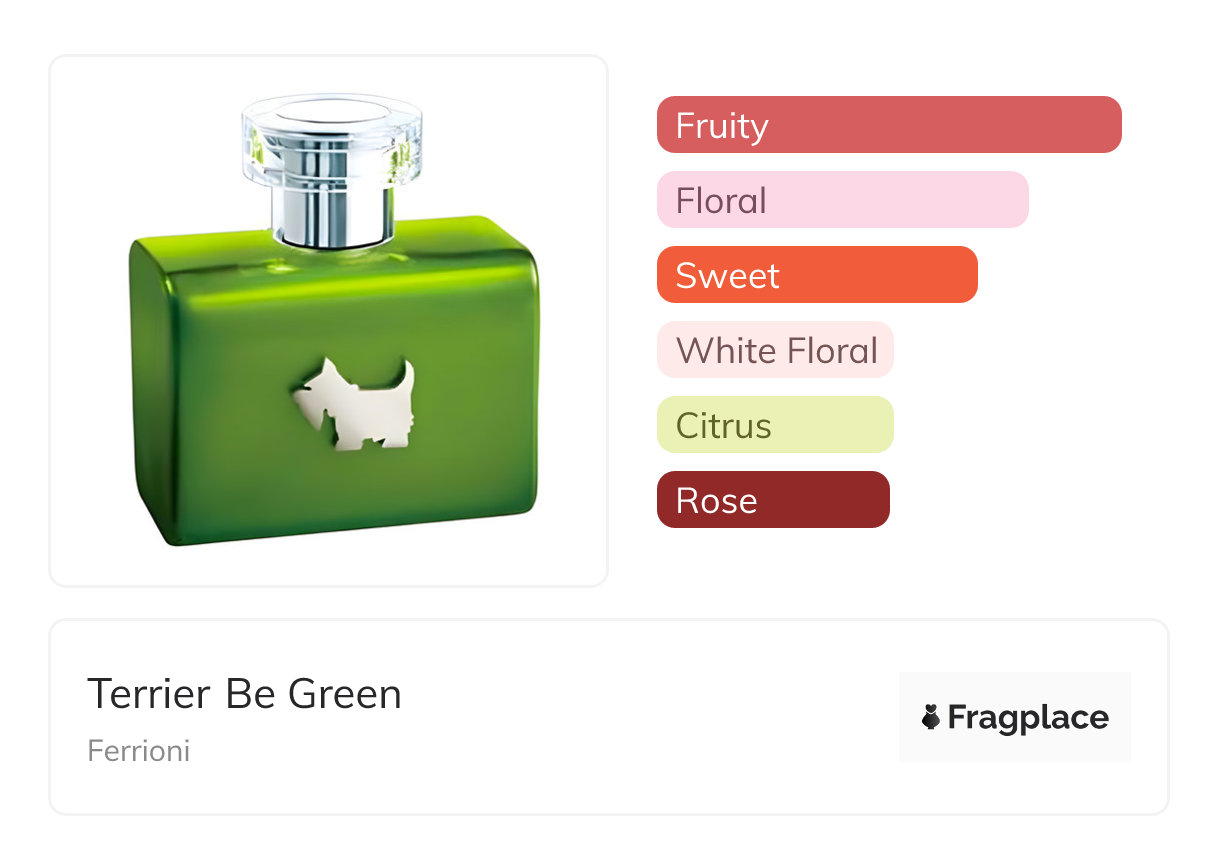Click the white terrier emblem on bottle
Screen dimensions: 1218x864
(356, 405)
